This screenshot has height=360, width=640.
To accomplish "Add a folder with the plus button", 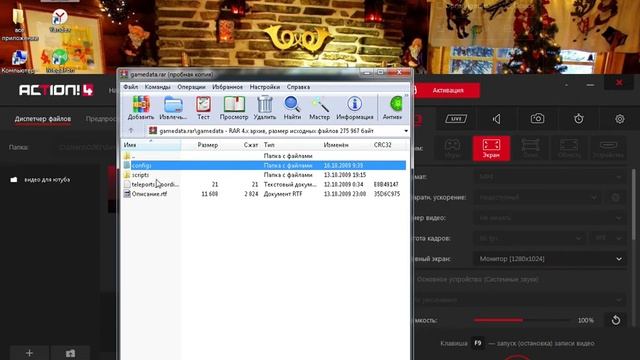I will 29,353.
